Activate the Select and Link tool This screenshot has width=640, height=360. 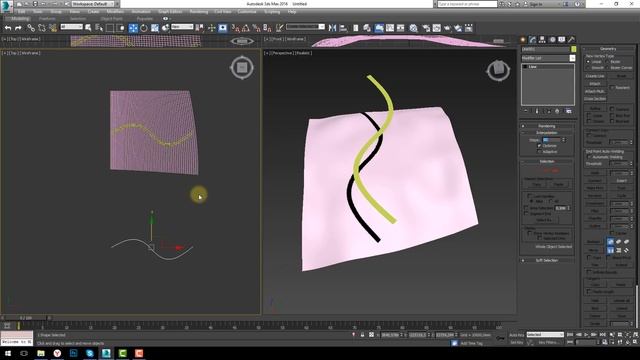[31, 28]
